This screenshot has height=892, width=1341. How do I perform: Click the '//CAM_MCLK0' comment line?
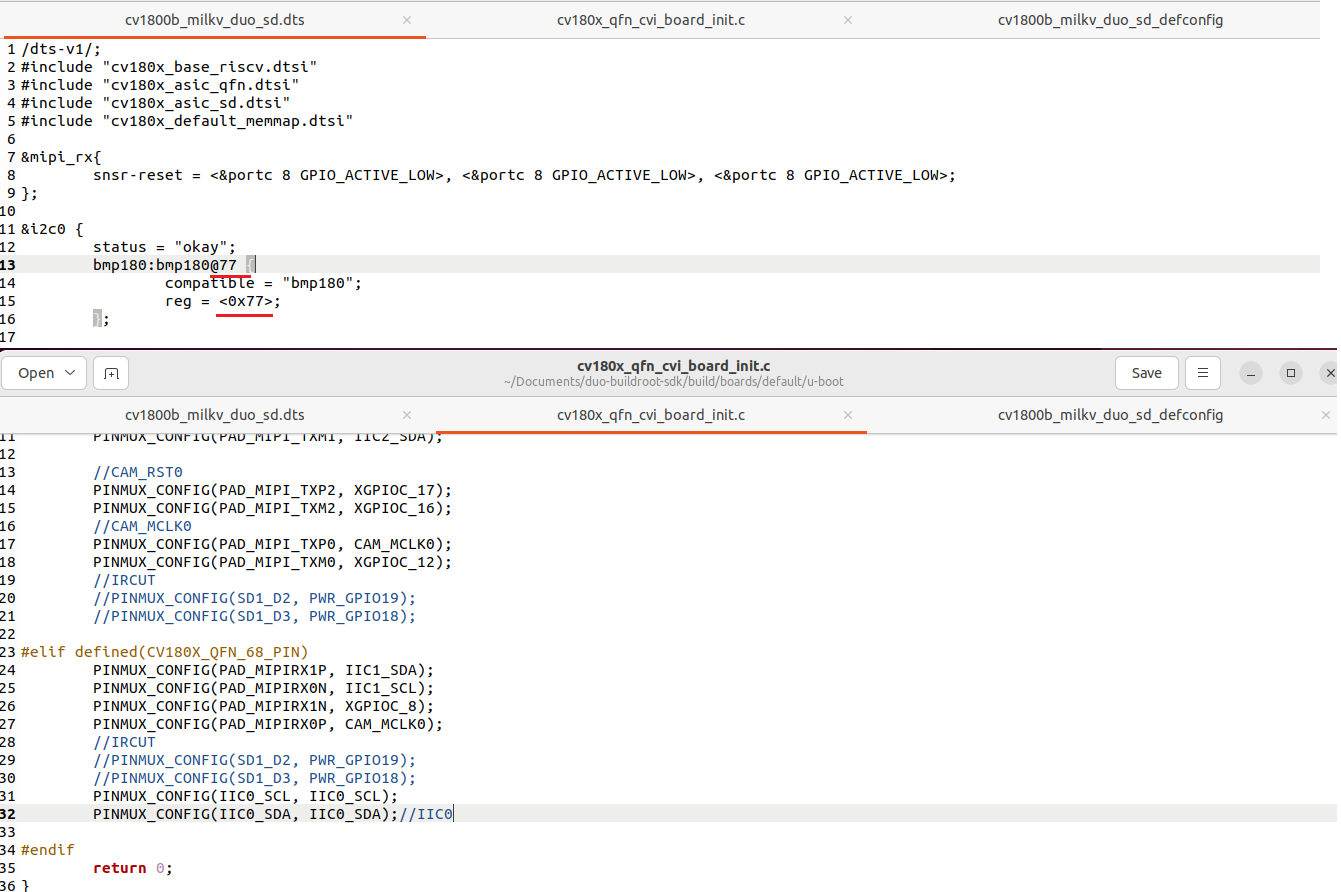(x=142, y=526)
